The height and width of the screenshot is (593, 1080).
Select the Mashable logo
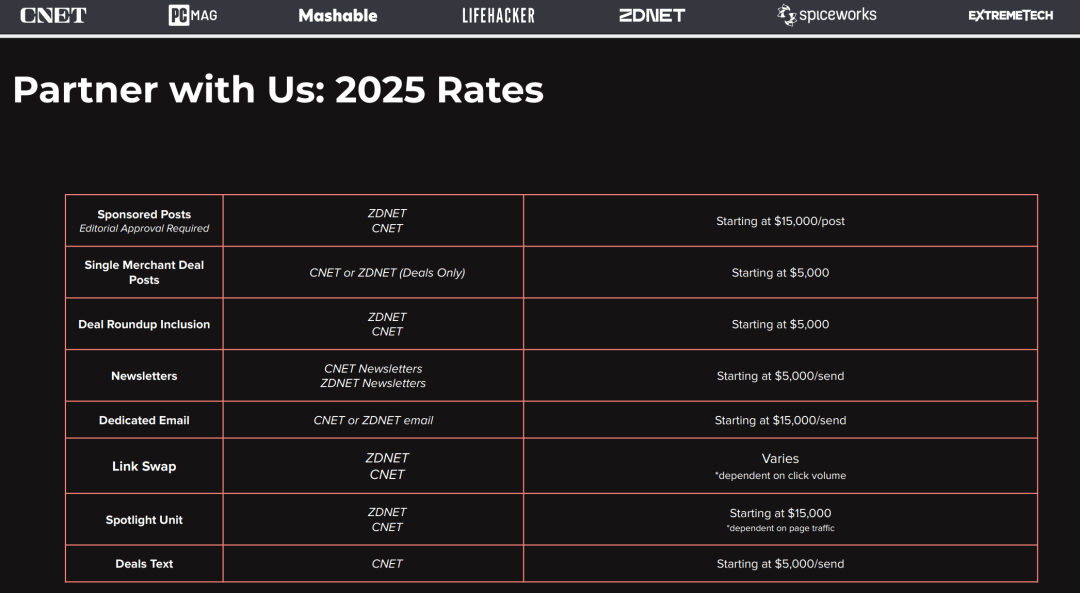pos(338,15)
